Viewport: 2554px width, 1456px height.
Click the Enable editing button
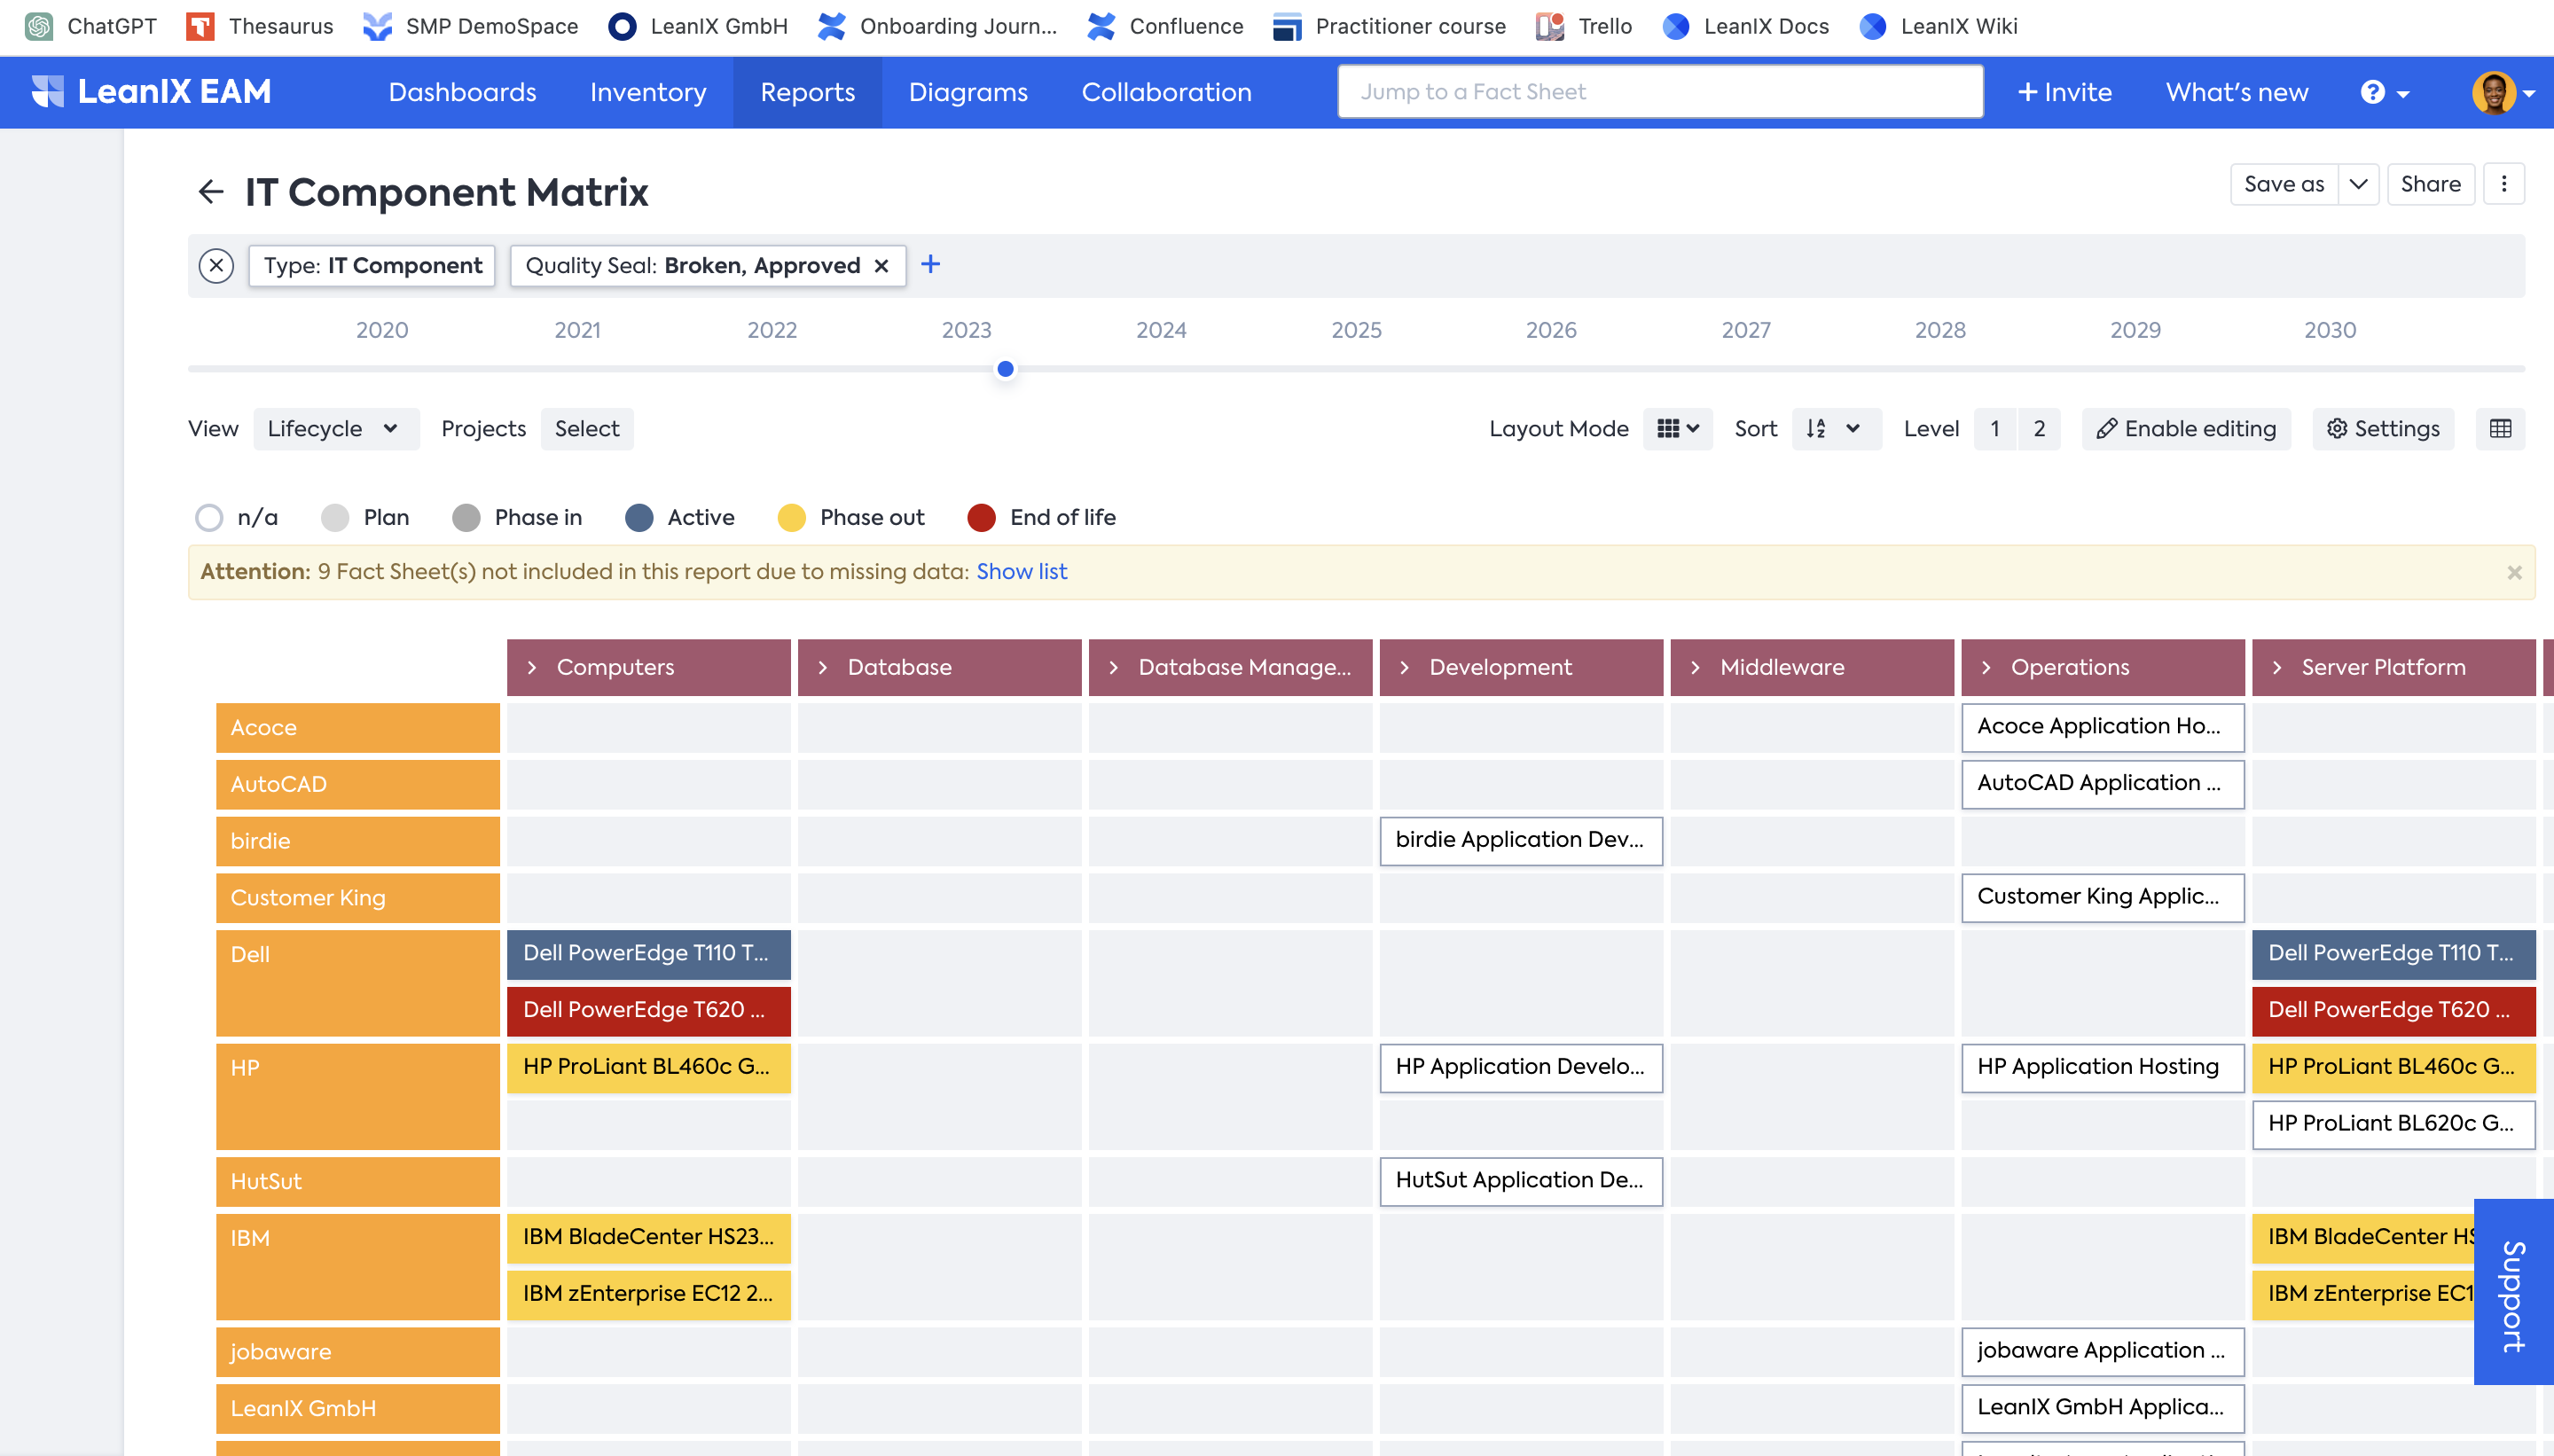(2186, 429)
